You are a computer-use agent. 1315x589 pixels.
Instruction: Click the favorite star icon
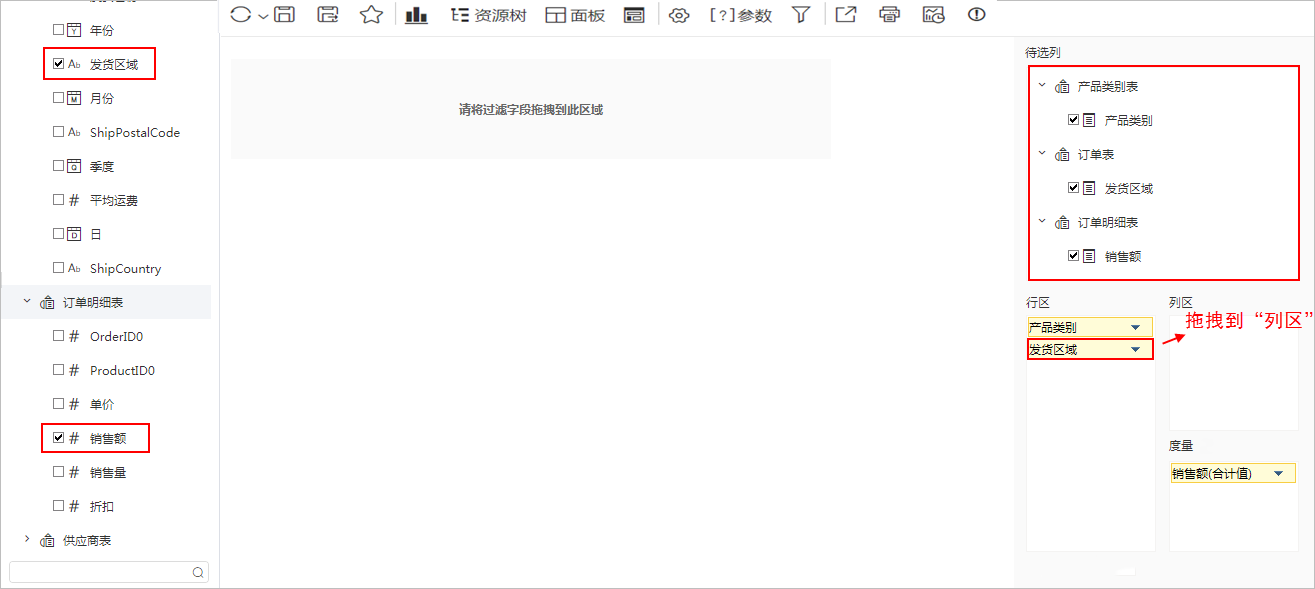[x=371, y=14]
